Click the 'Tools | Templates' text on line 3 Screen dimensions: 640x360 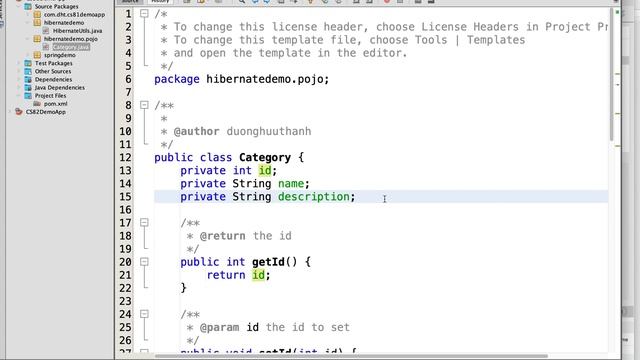[470, 40]
